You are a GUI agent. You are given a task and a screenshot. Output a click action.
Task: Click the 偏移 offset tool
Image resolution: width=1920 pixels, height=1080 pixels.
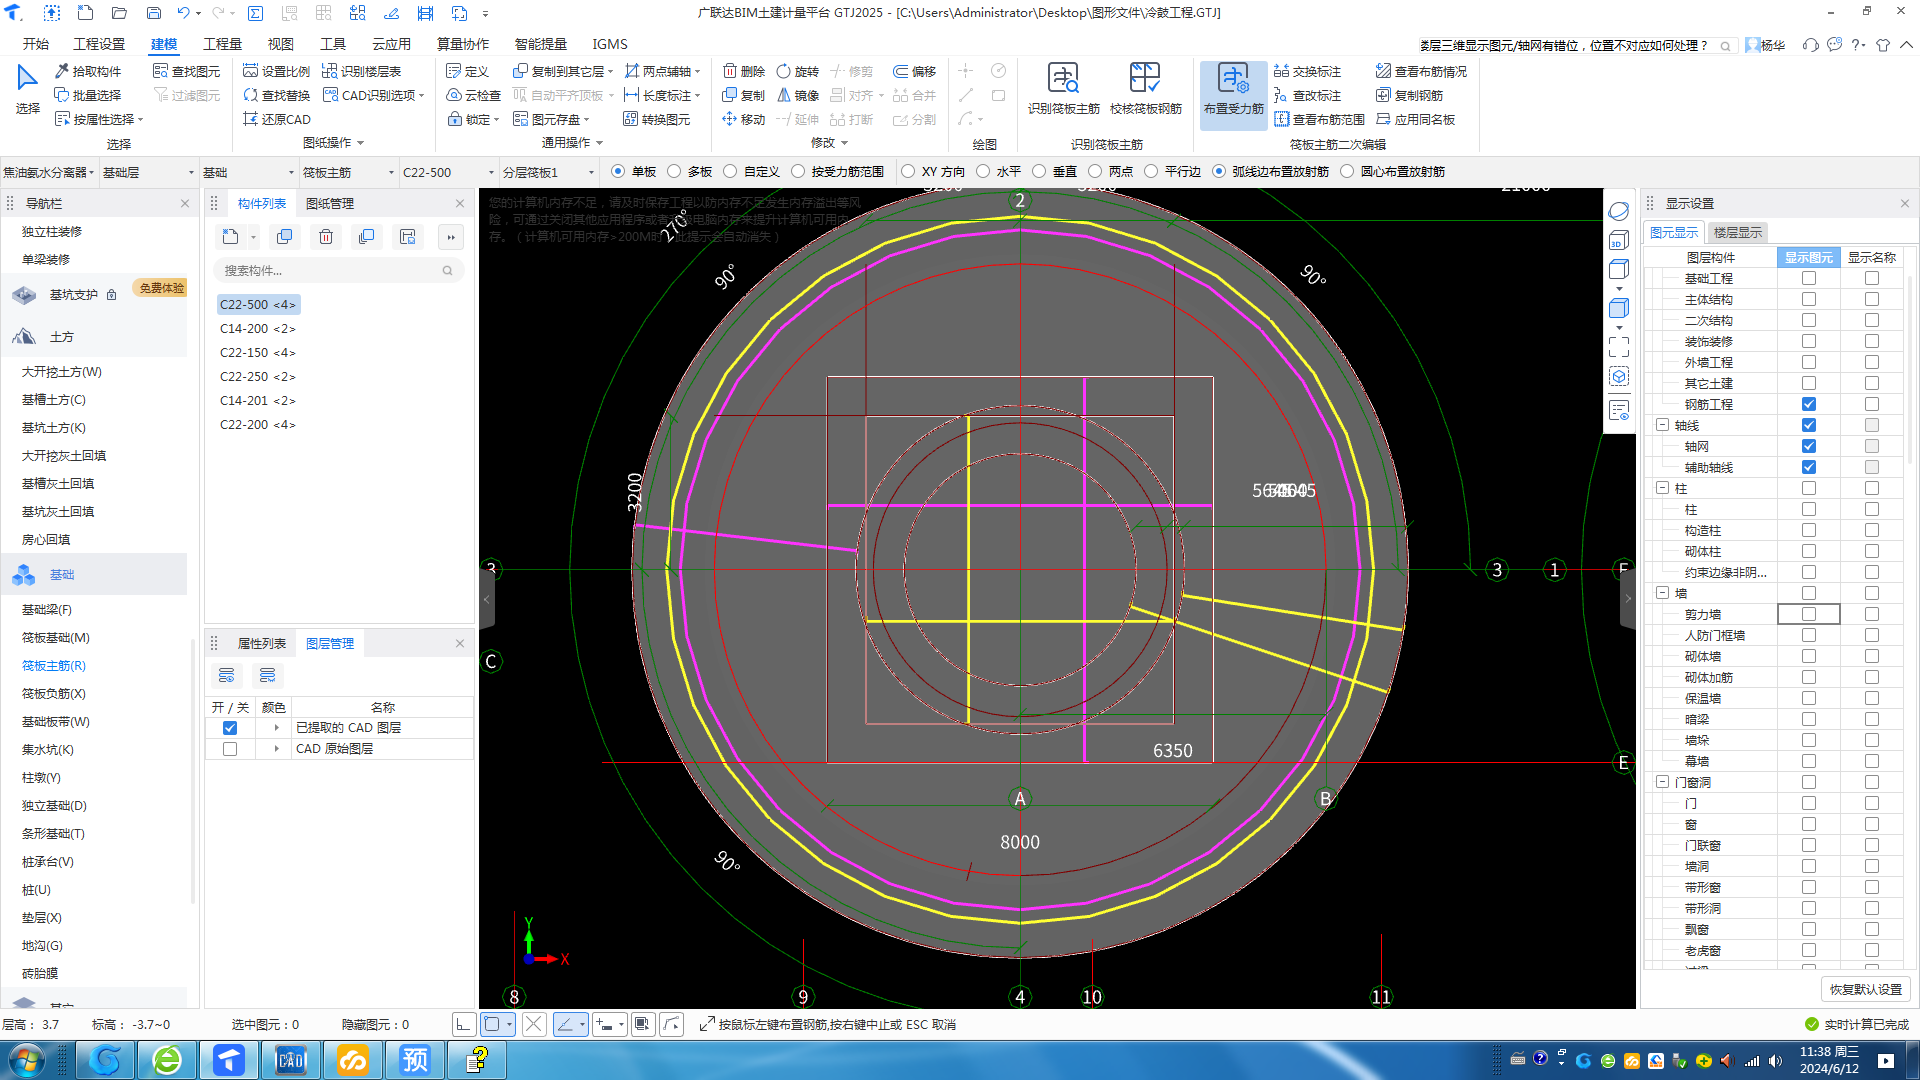click(x=915, y=71)
